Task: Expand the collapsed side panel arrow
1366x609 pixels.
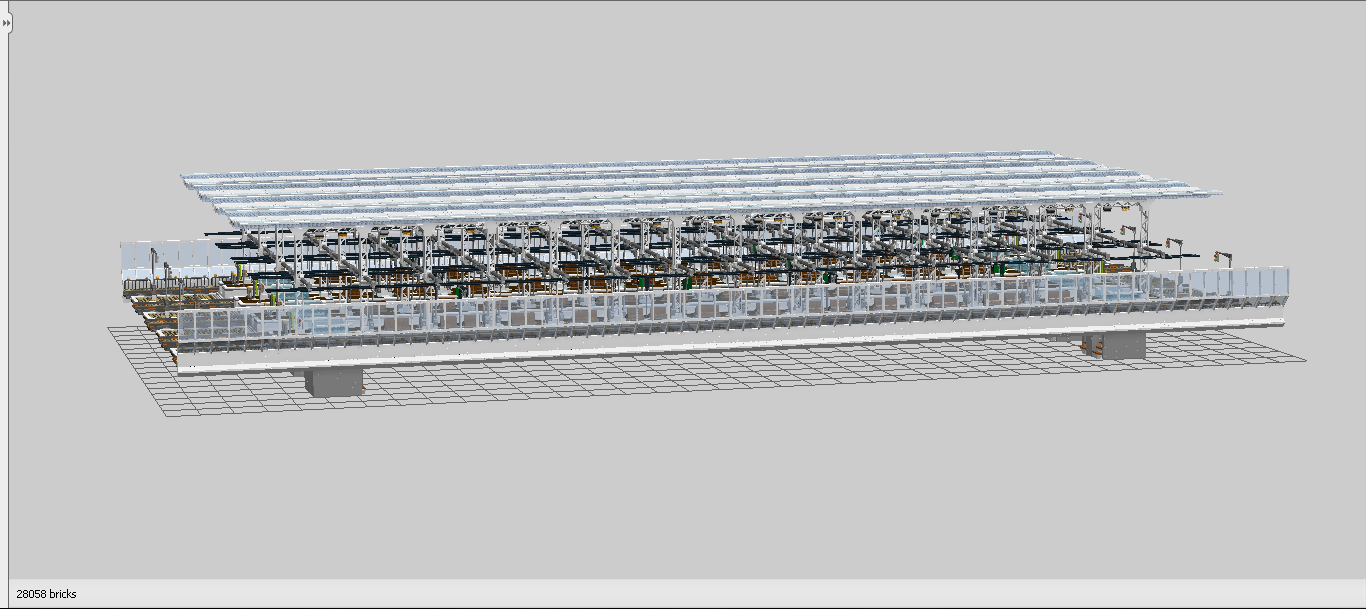Action: click(x=6, y=21)
